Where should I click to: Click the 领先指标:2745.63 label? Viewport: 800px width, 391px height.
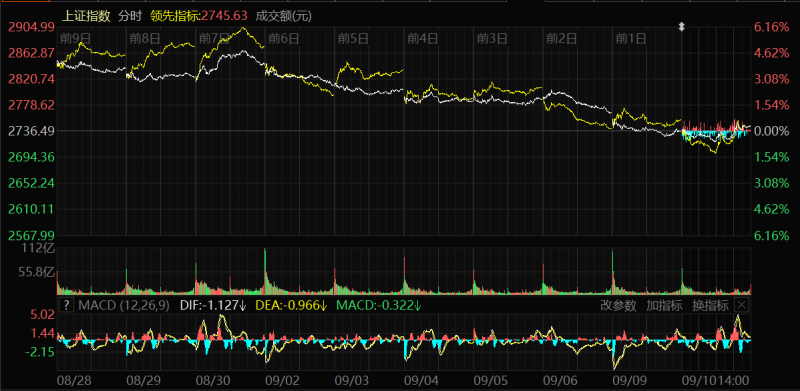(x=199, y=16)
